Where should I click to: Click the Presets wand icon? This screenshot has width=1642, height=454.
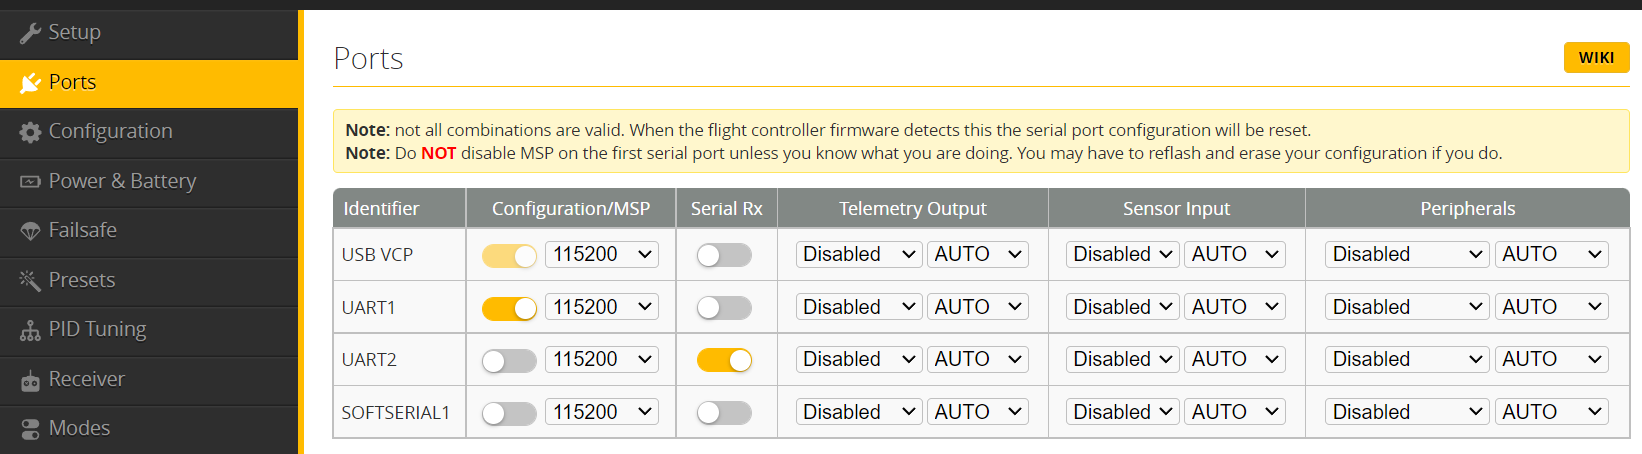click(x=30, y=280)
